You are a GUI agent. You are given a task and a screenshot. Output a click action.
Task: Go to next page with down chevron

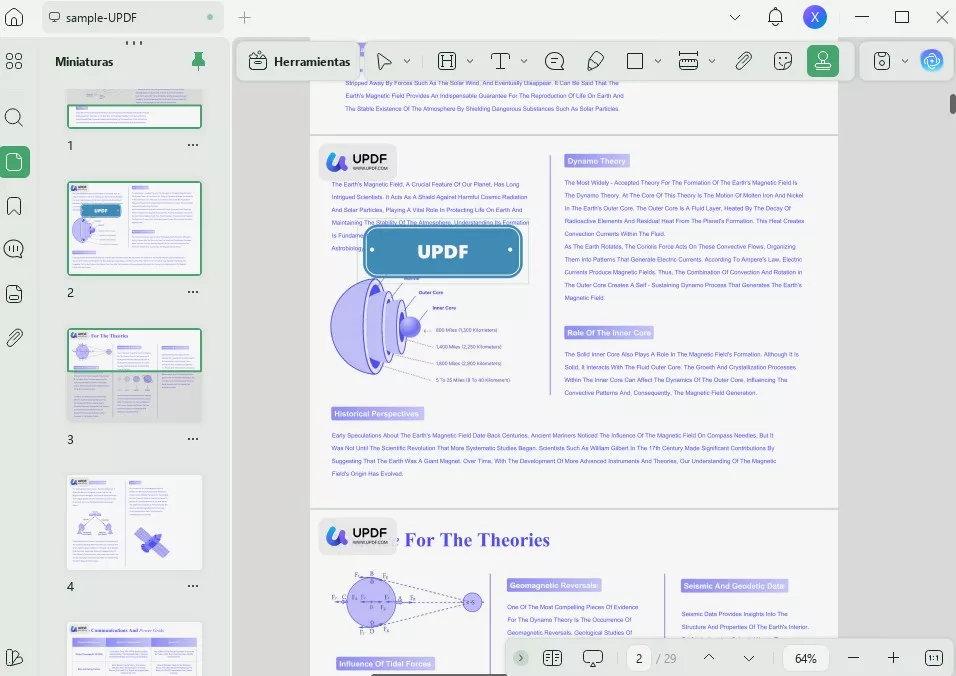pyautogui.click(x=749, y=658)
